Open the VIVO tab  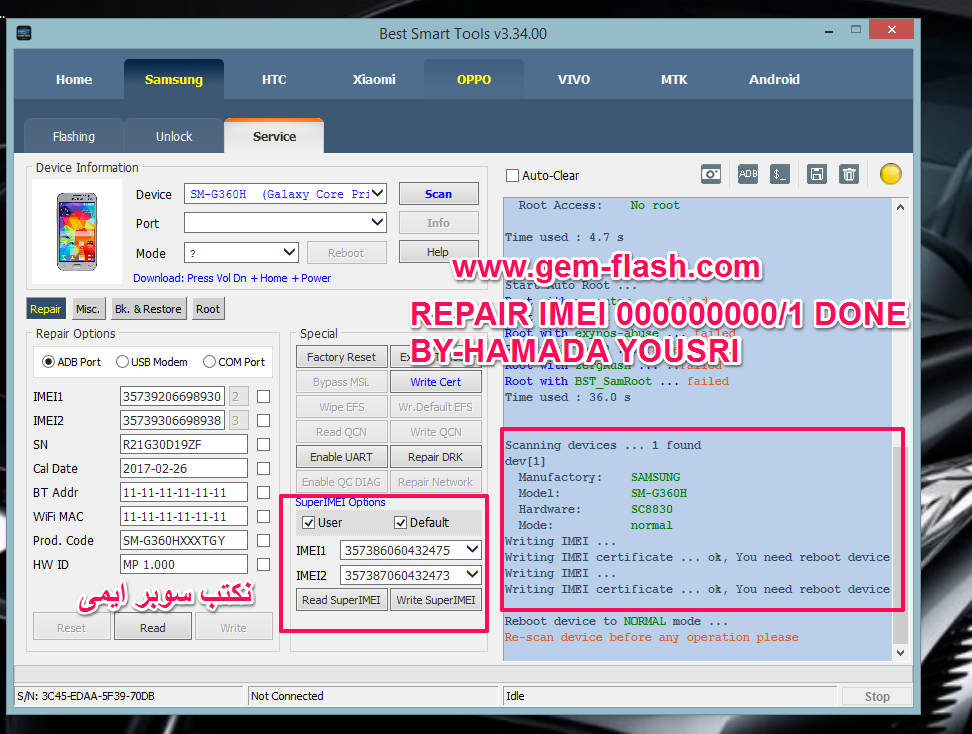point(573,79)
